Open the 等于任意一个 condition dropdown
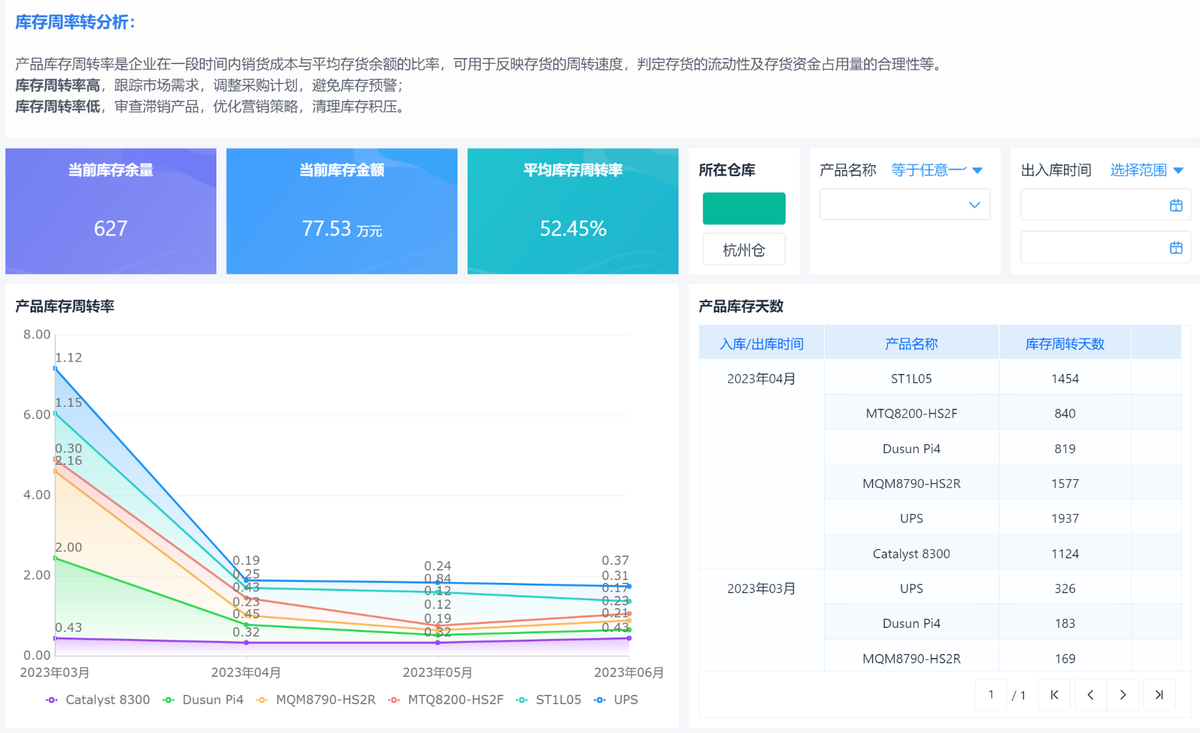Viewport: 1200px width, 733px height. [937, 170]
